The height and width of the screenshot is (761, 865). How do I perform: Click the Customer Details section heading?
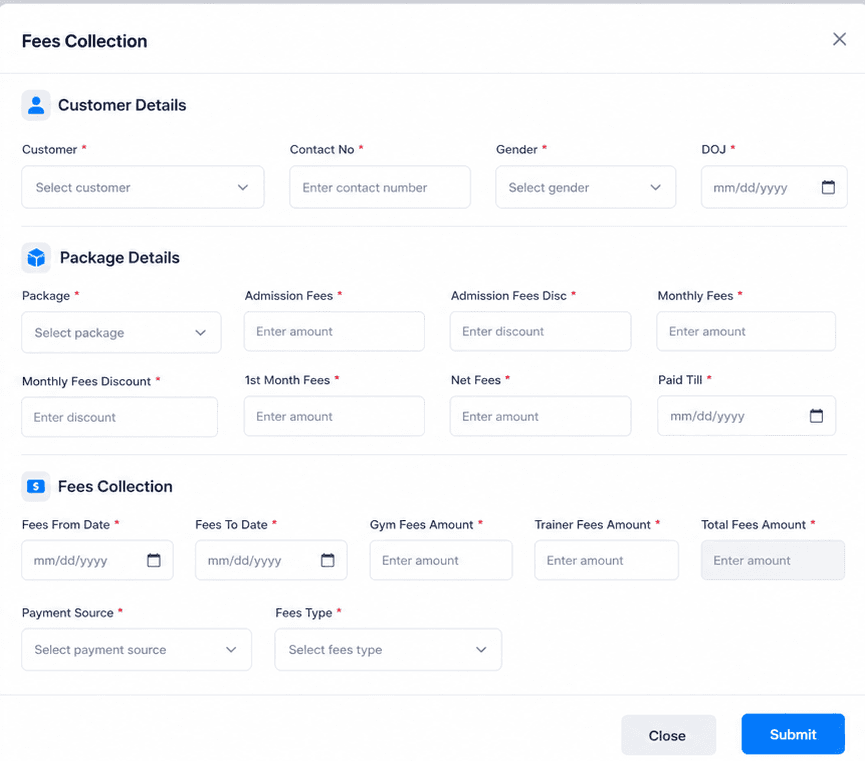pyautogui.click(x=122, y=105)
